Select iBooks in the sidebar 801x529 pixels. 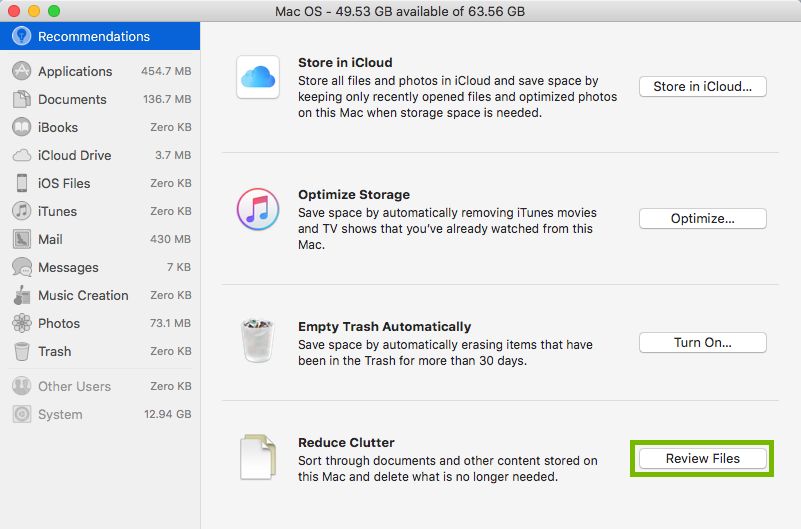pyautogui.click(x=100, y=127)
